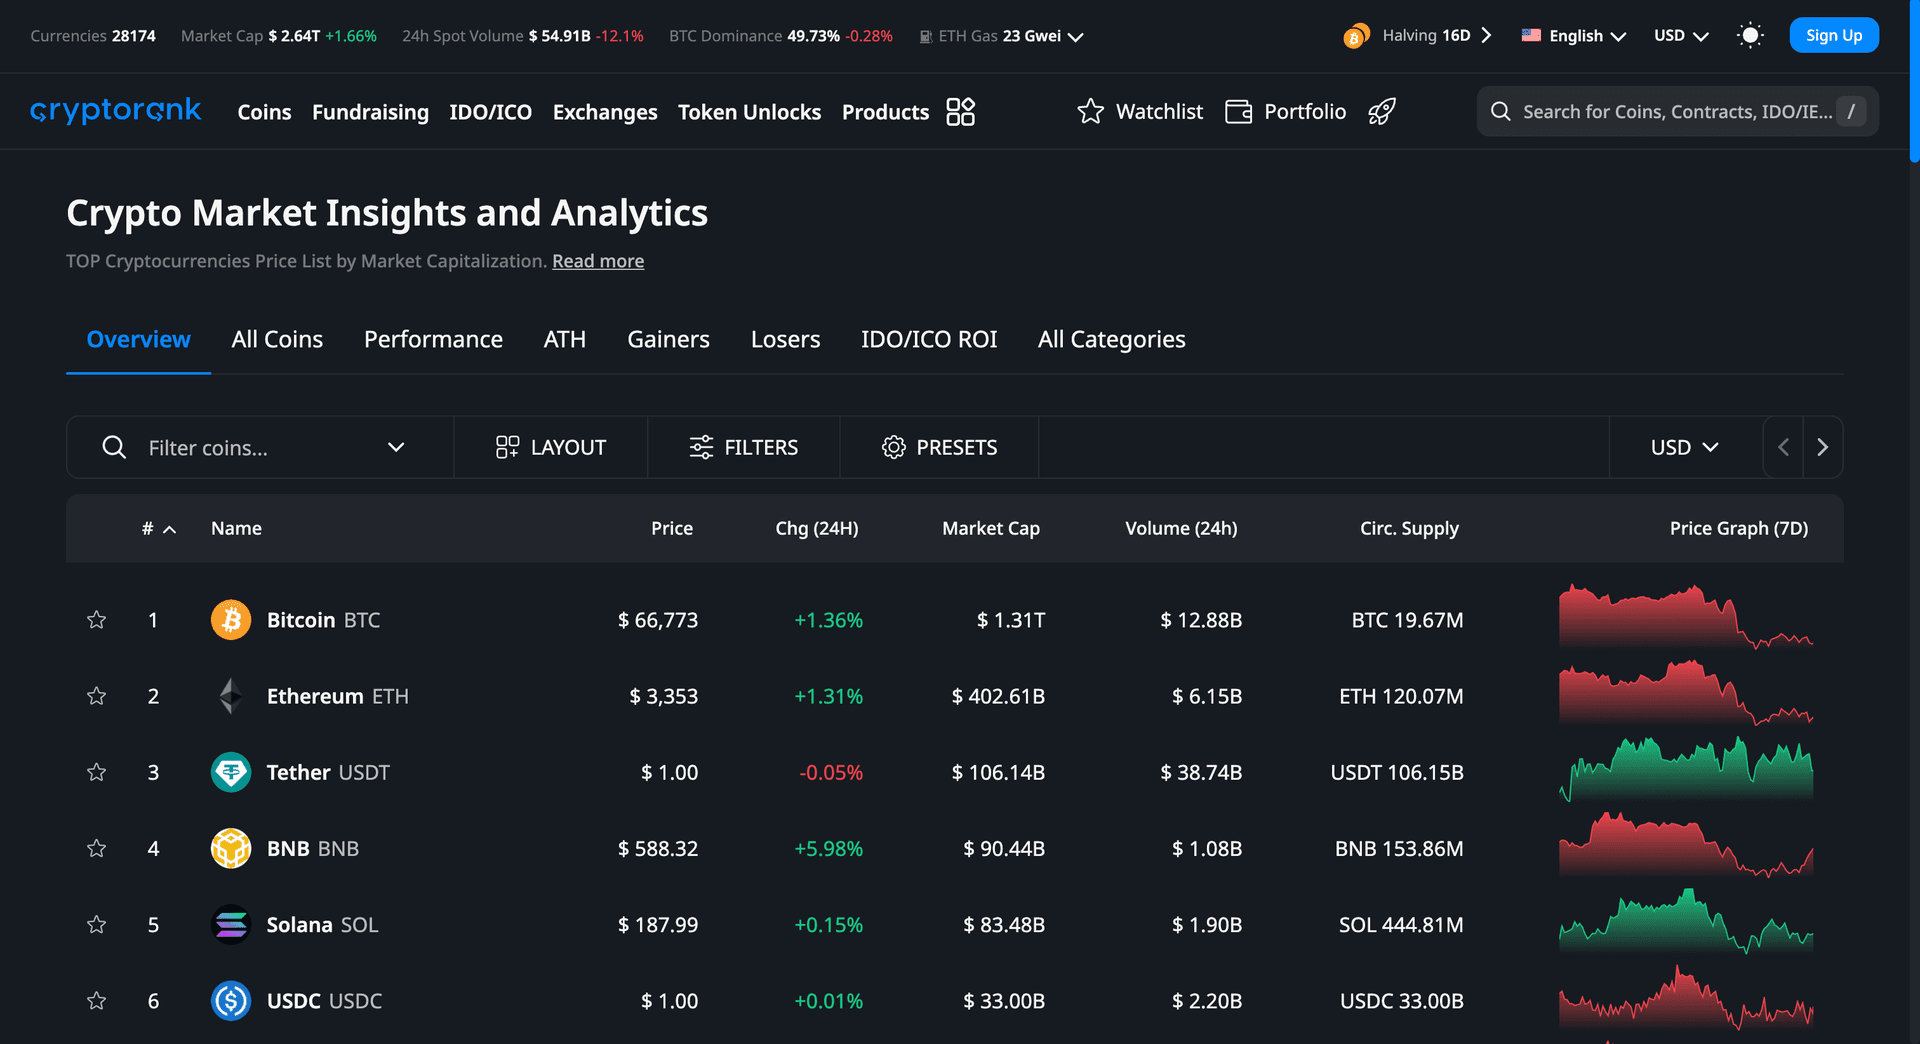Star BNB to add to watchlist
This screenshot has height=1044, width=1920.
coord(96,848)
